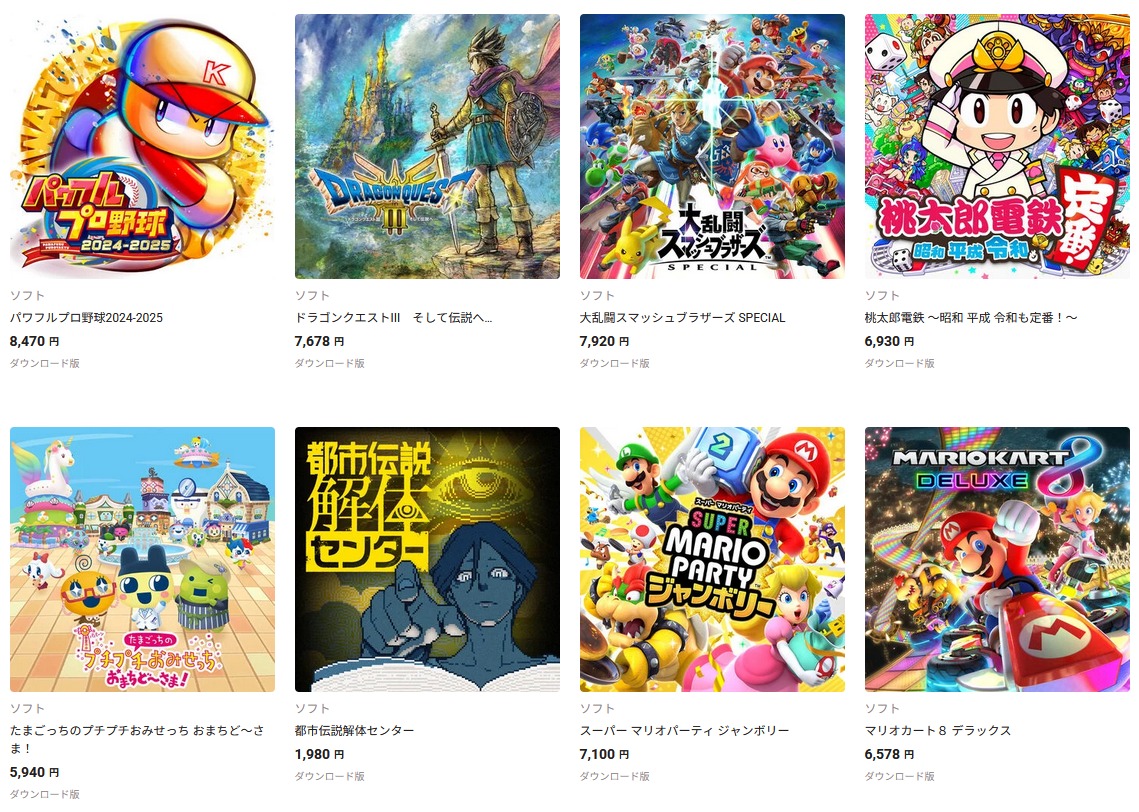Open the 都市伝説解体センター title link
Image resolution: width=1139 pixels, height=812 pixels.
point(354,731)
